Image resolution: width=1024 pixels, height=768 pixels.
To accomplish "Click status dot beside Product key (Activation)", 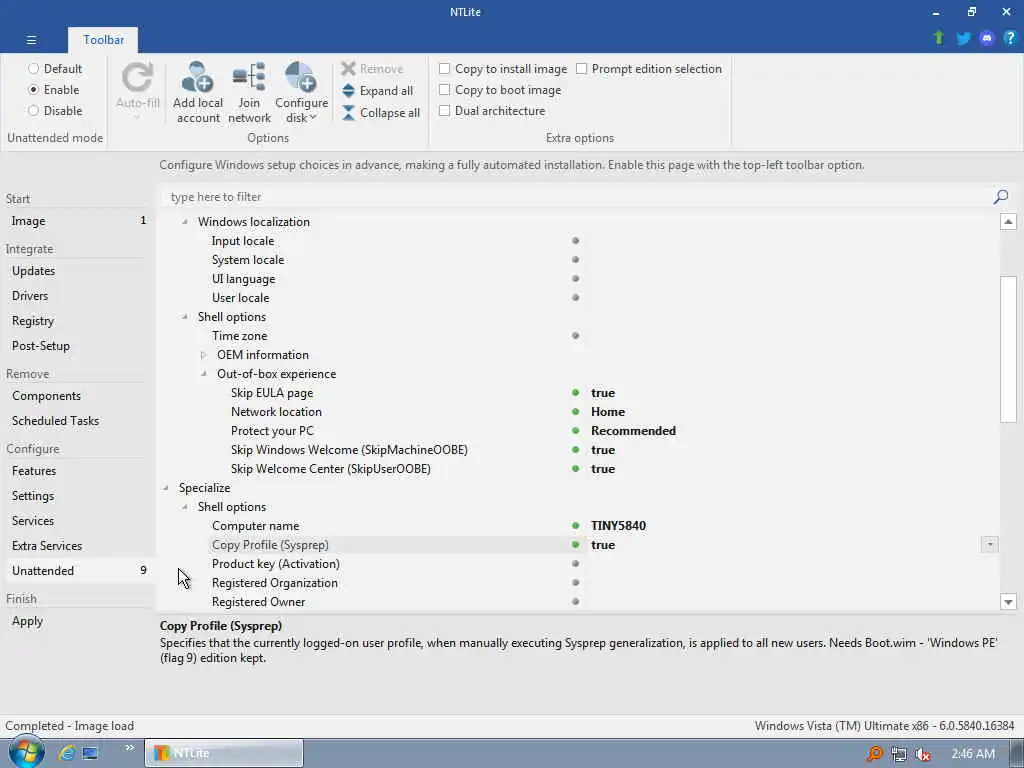I will (575, 563).
